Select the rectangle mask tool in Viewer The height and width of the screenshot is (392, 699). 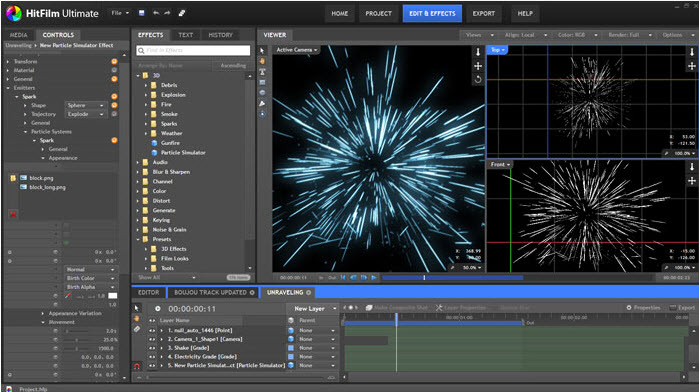[x=262, y=83]
